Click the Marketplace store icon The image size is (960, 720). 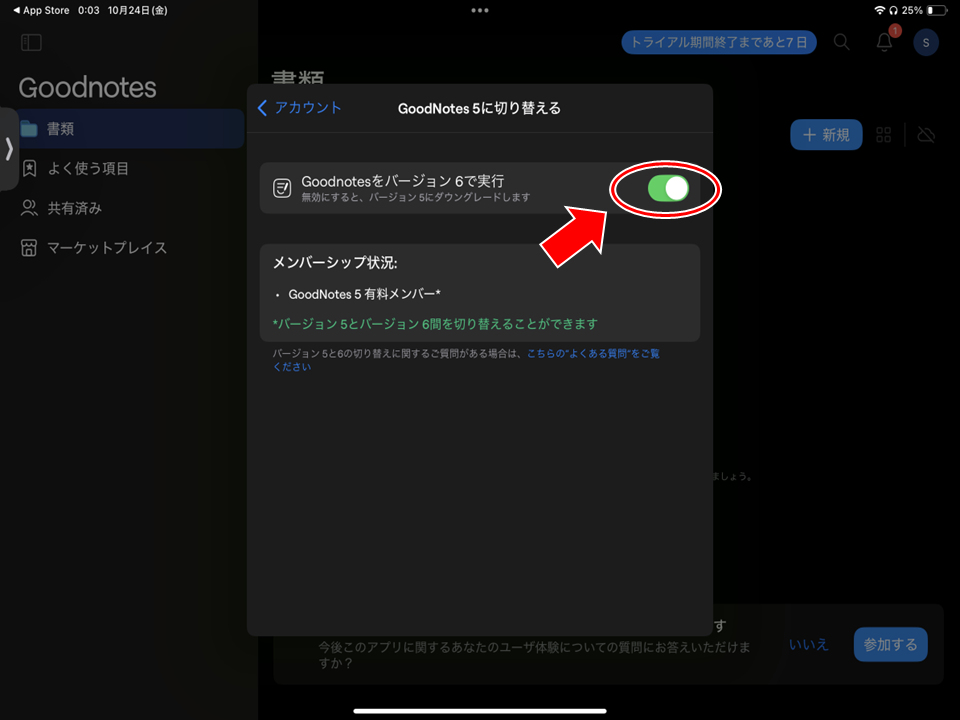29,248
